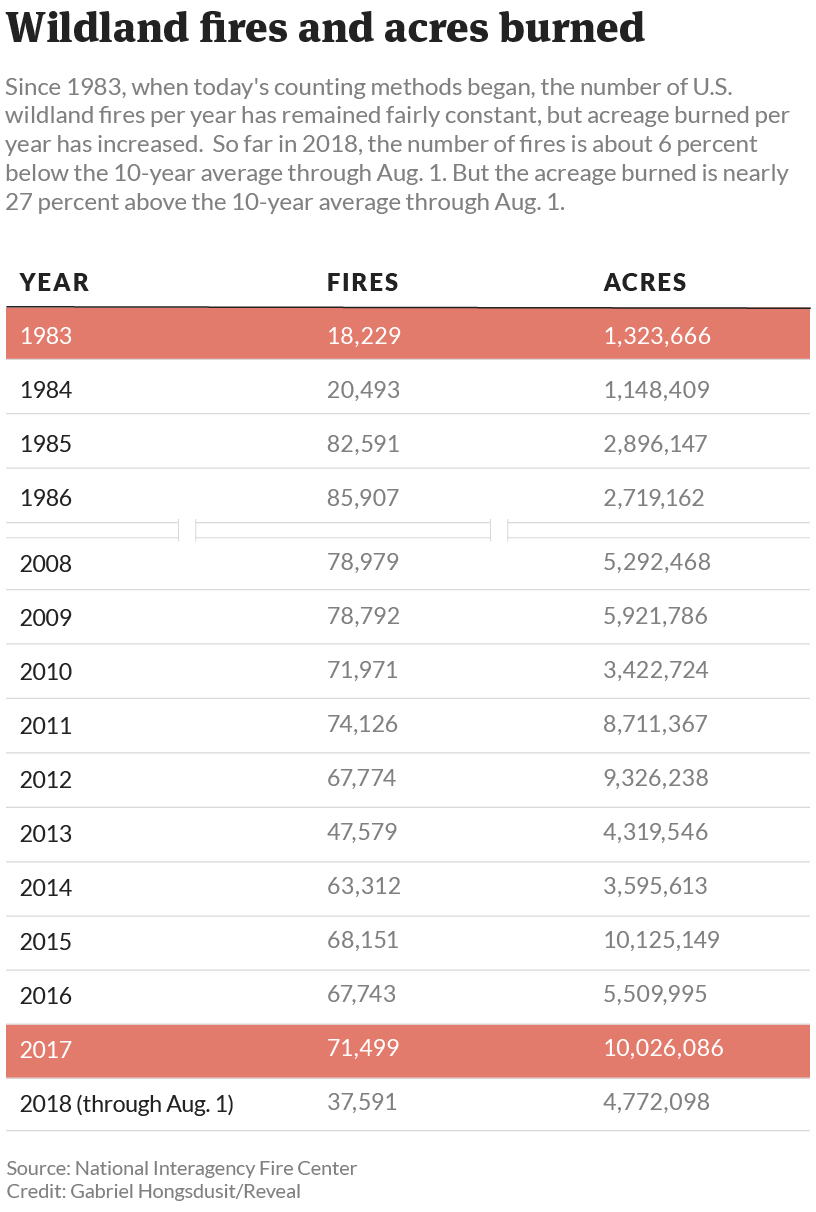Select the highlighted 2017 year cell
The height and width of the screenshot is (1212, 816).
click(x=46, y=1049)
